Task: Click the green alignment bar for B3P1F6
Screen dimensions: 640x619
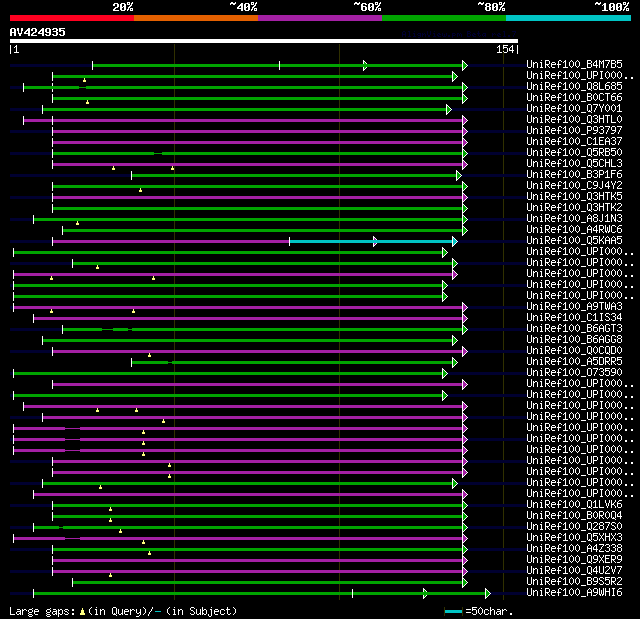Action: pyautogui.click(x=294, y=175)
